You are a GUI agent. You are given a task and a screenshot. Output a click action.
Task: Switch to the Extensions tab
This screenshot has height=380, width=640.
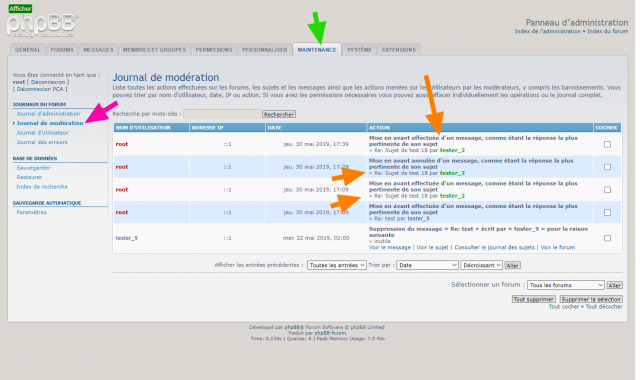point(399,50)
